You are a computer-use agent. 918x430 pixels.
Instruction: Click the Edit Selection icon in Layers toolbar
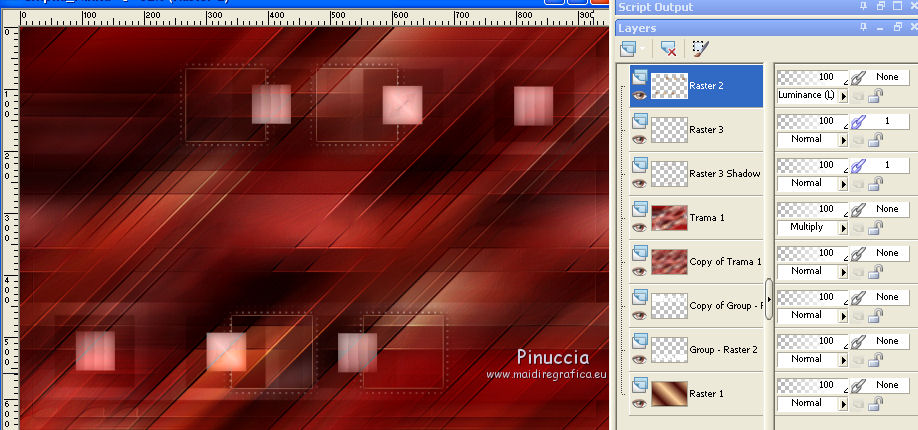tap(700, 48)
